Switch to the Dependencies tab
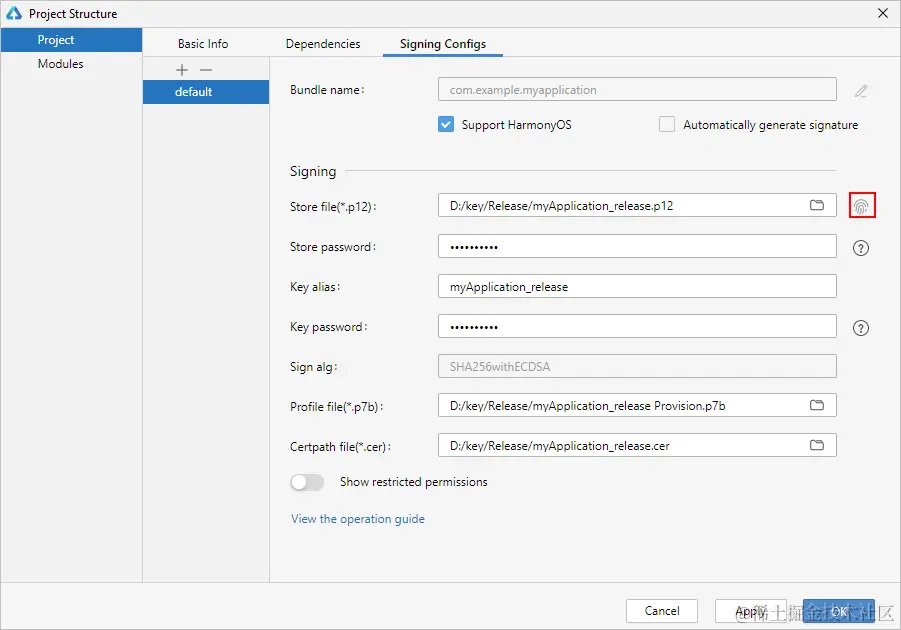This screenshot has width=901, height=630. click(x=323, y=44)
